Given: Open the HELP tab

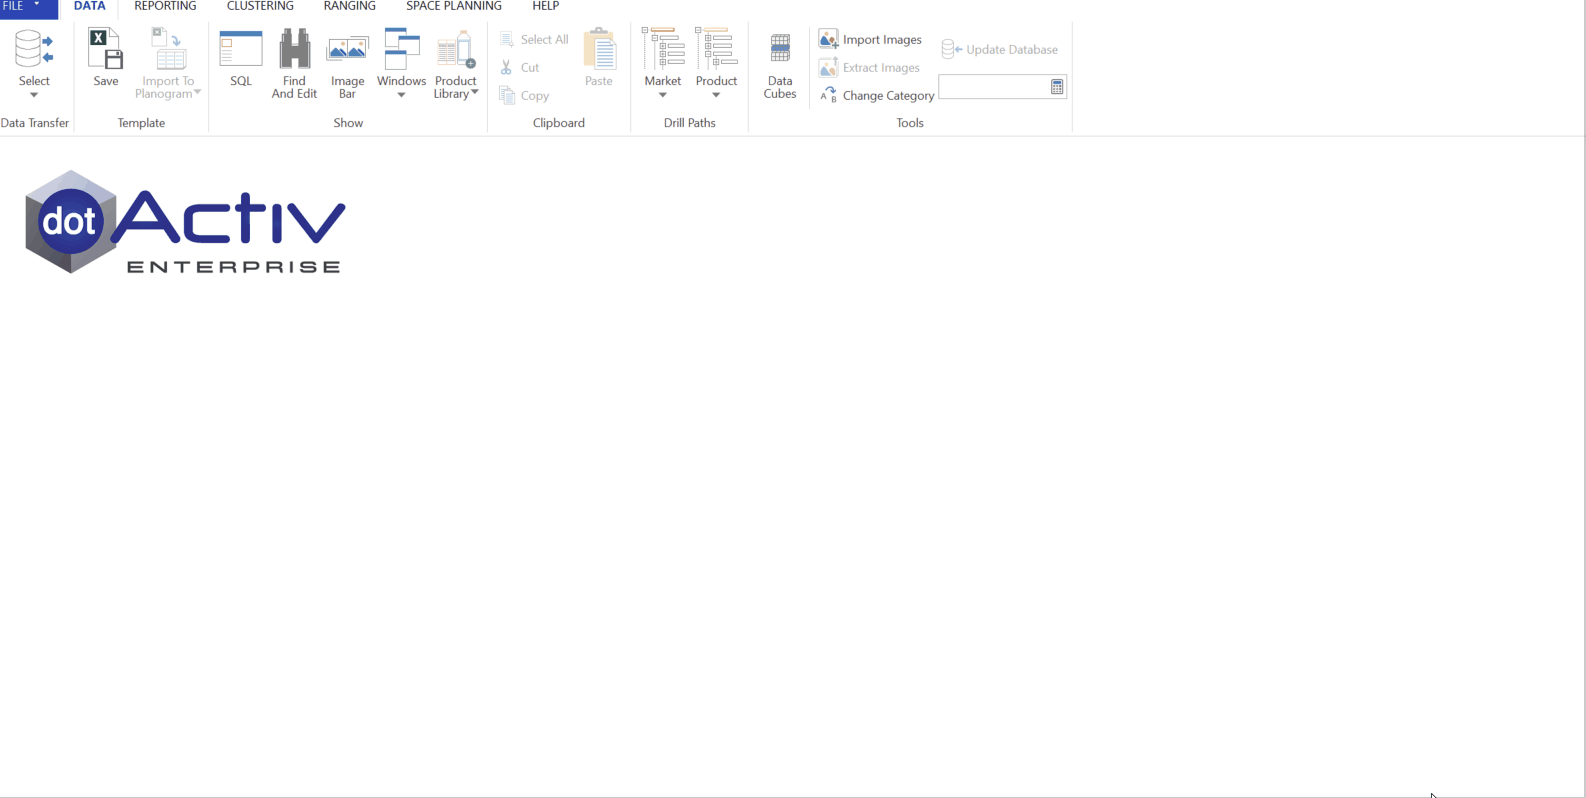Looking at the screenshot, I should (546, 7).
